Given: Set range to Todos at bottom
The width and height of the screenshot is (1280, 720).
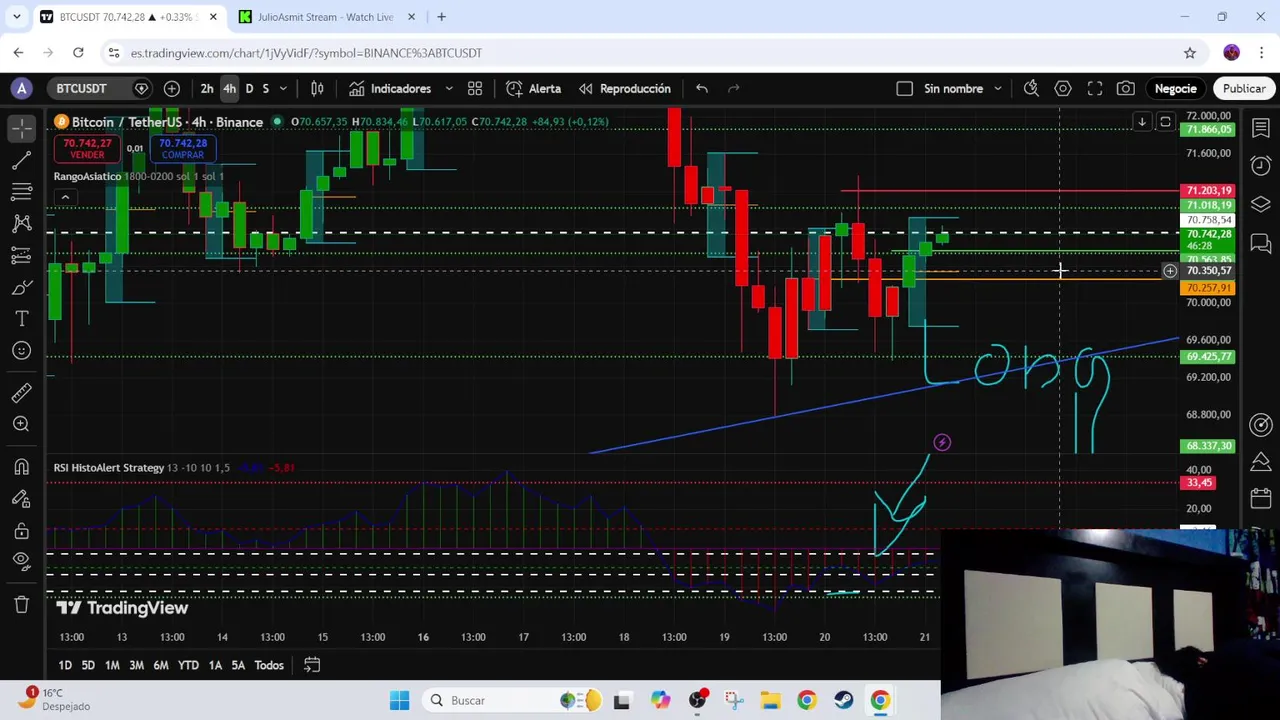Looking at the screenshot, I should point(269,665).
